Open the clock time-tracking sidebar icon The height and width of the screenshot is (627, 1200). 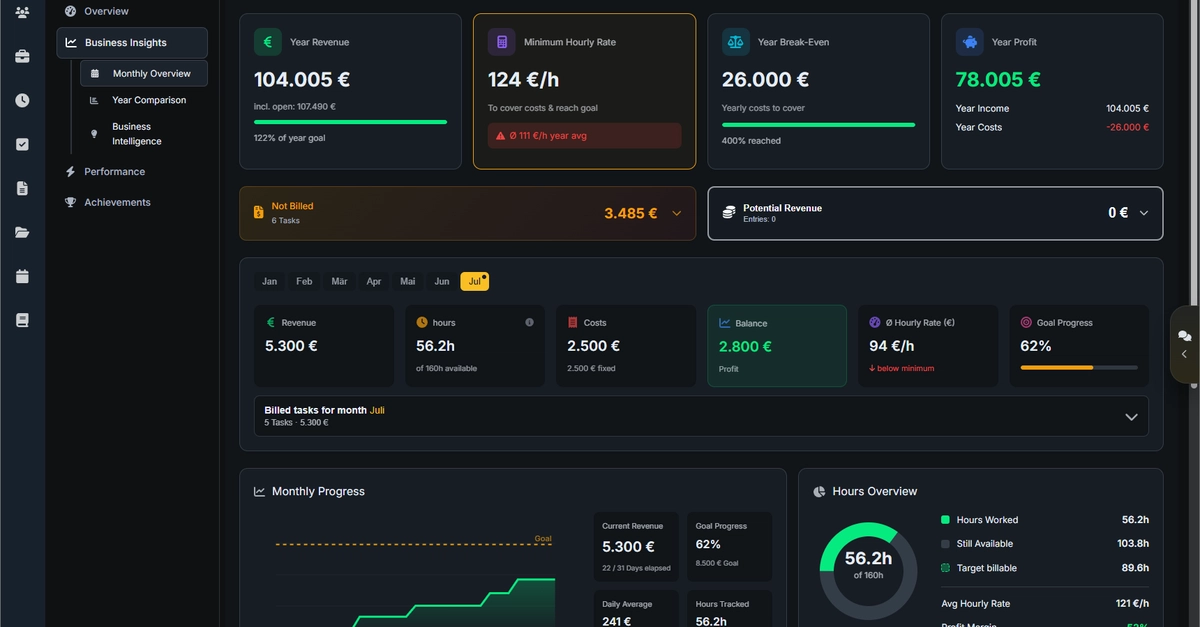click(22, 100)
